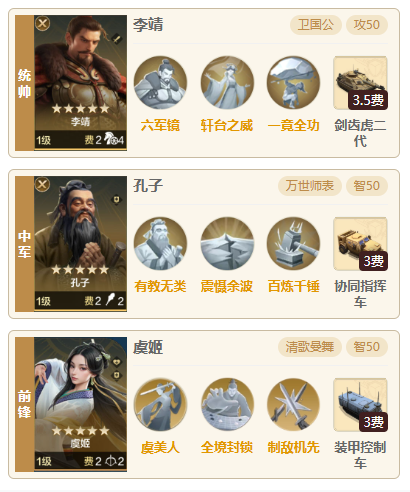Choose the 制敌机先 crossed swords icon
The height and width of the screenshot is (492, 410).
(x=293, y=405)
